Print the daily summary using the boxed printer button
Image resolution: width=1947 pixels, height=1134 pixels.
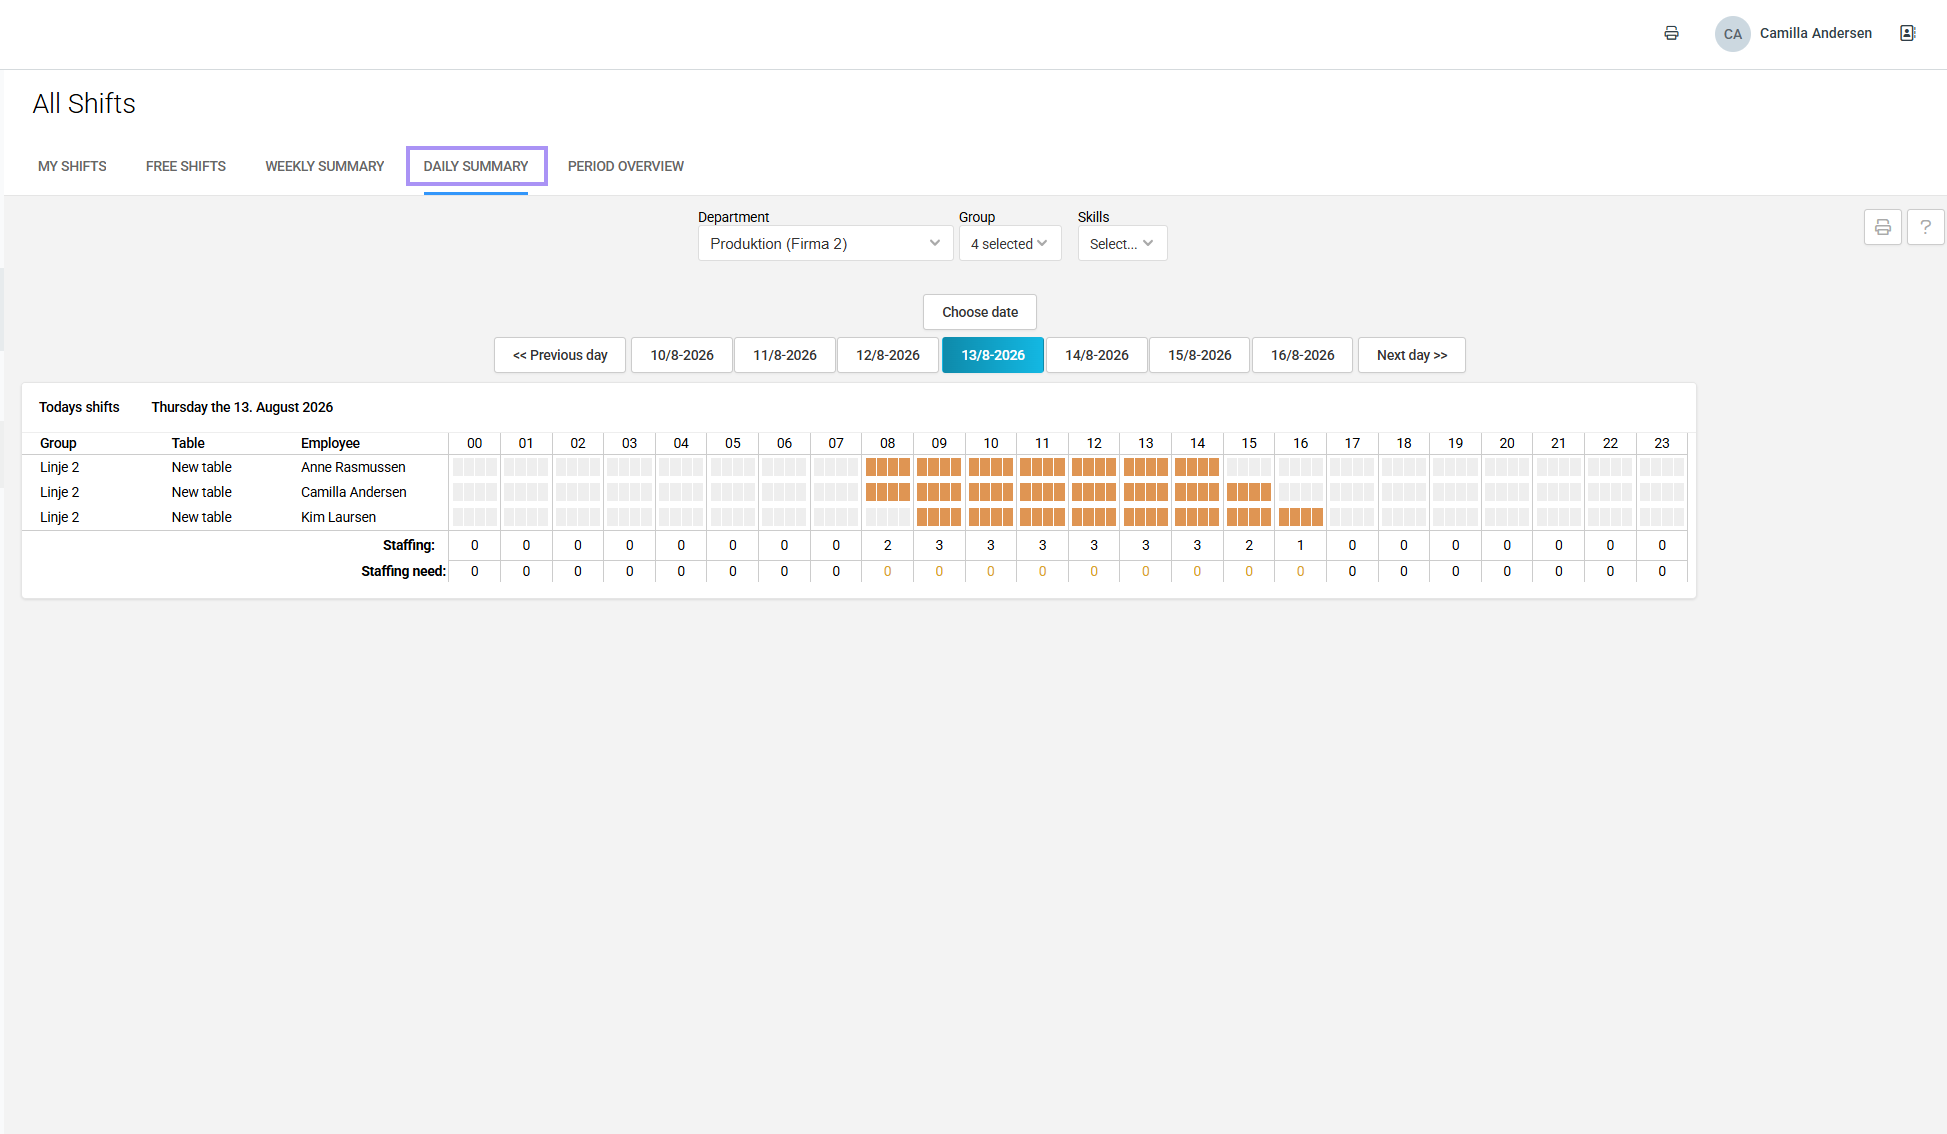click(x=1882, y=227)
